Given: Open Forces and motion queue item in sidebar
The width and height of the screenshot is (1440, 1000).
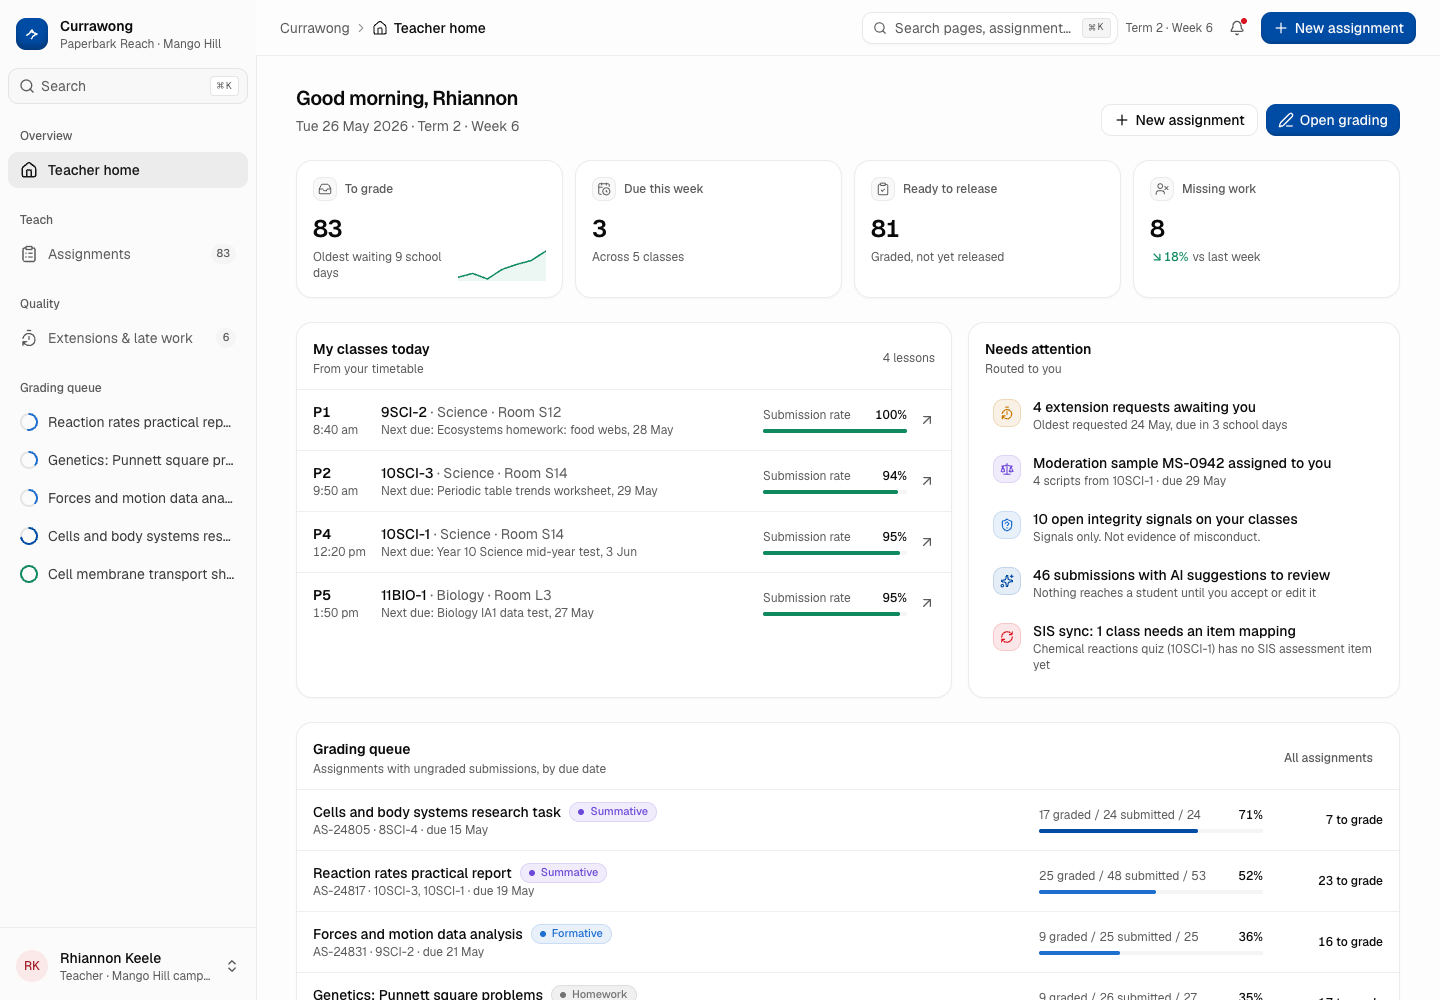Looking at the screenshot, I should [128, 498].
